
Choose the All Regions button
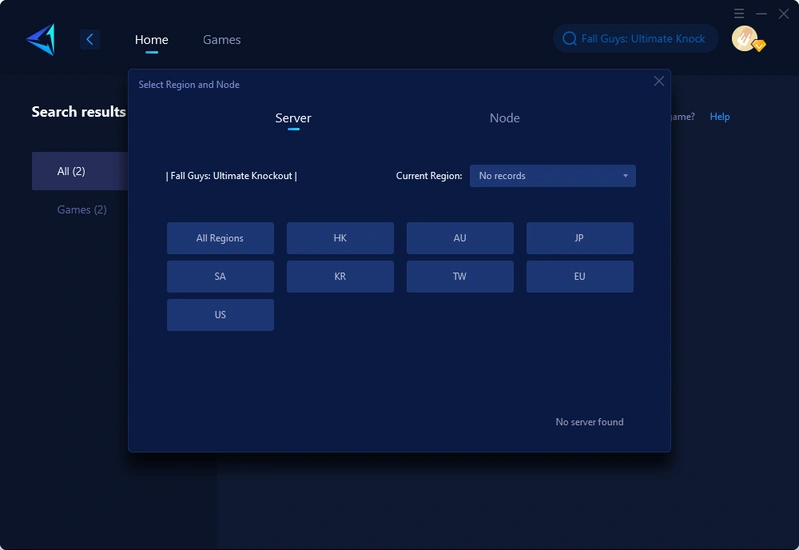pos(220,238)
